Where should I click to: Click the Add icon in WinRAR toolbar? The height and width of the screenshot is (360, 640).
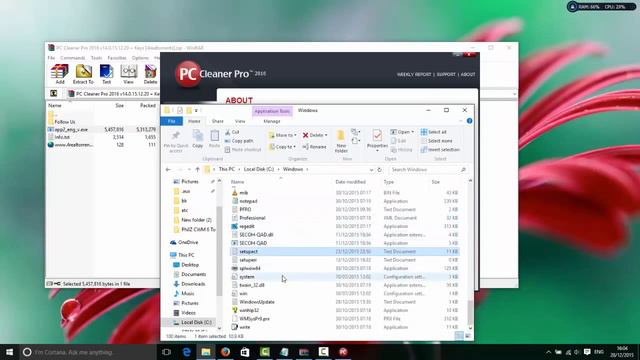coord(60,74)
